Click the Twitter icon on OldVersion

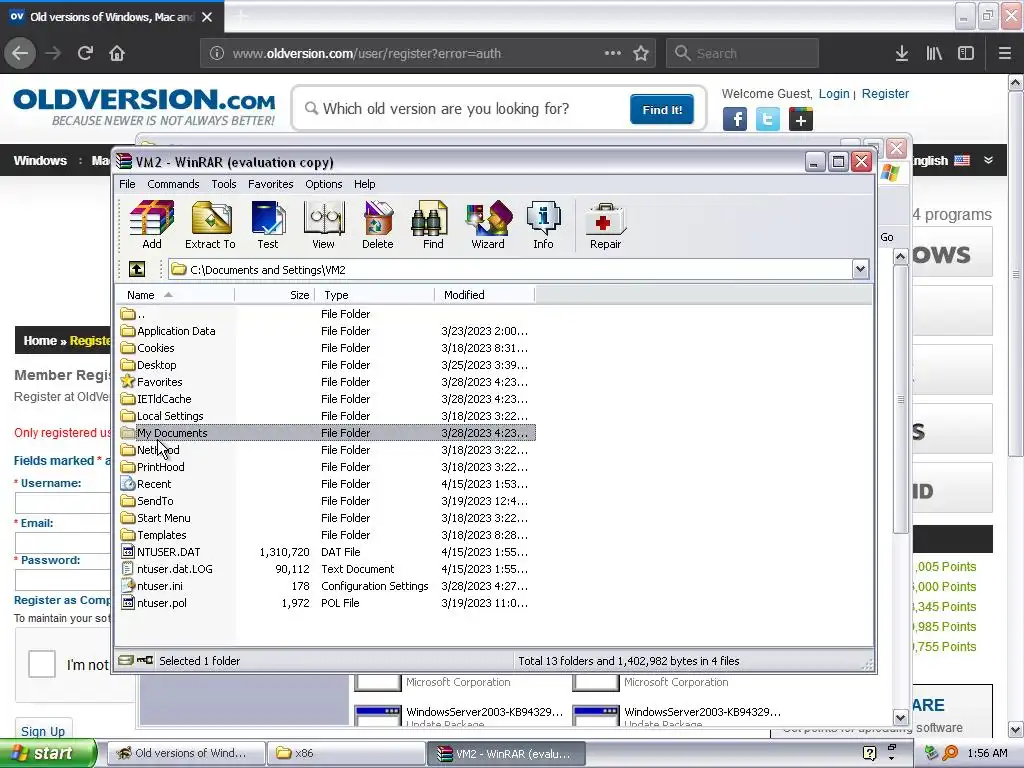click(x=767, y=120)
